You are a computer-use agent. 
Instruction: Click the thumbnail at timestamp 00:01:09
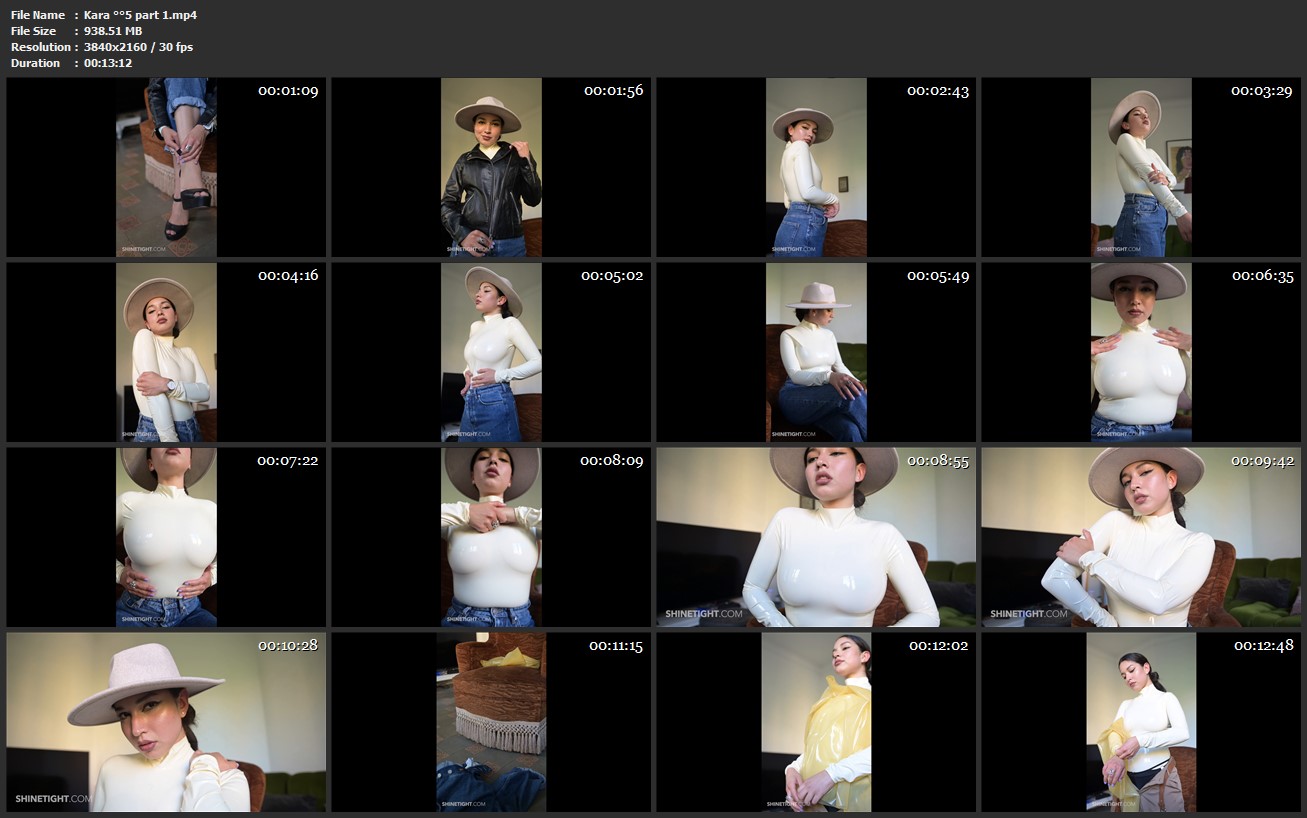point(166,168)
